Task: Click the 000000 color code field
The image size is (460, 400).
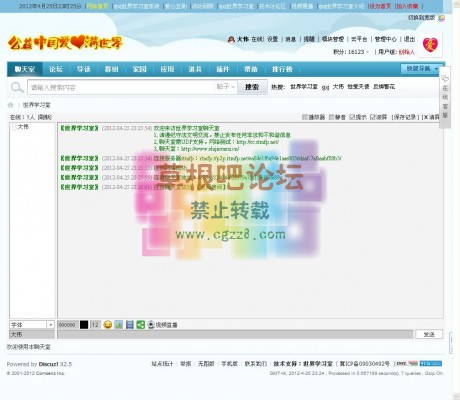Action: [68, 324]
